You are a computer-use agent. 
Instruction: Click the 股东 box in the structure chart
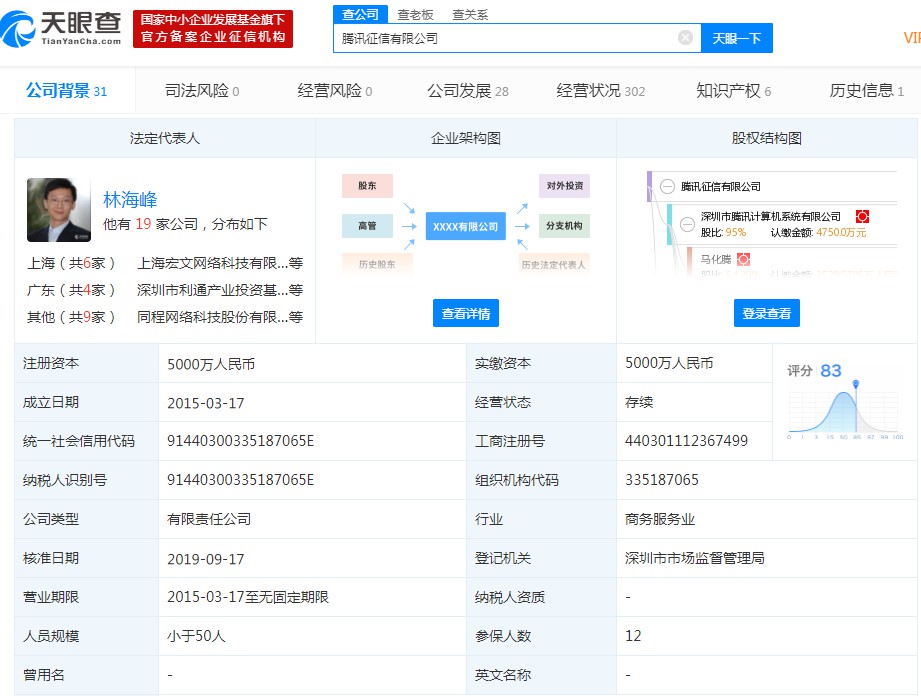click(367, 186)
